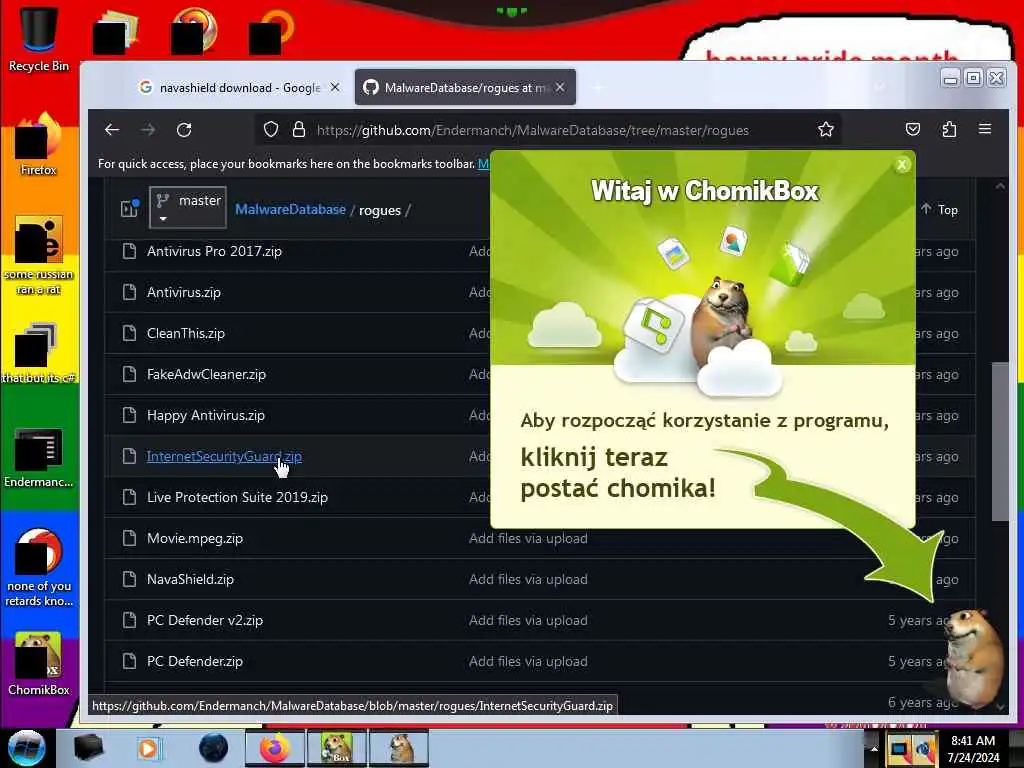
Task: Open FakeAdwCleaner.zip file link
Action: [x=206, y=375]
